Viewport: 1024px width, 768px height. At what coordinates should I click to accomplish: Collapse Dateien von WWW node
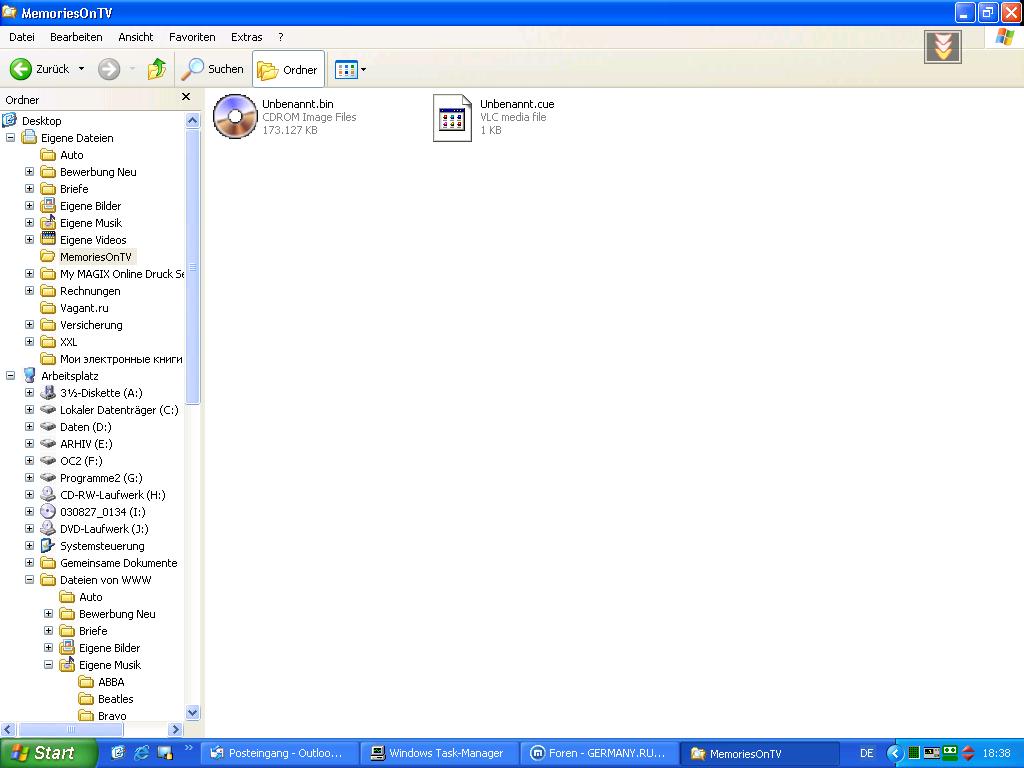[29, 579]
